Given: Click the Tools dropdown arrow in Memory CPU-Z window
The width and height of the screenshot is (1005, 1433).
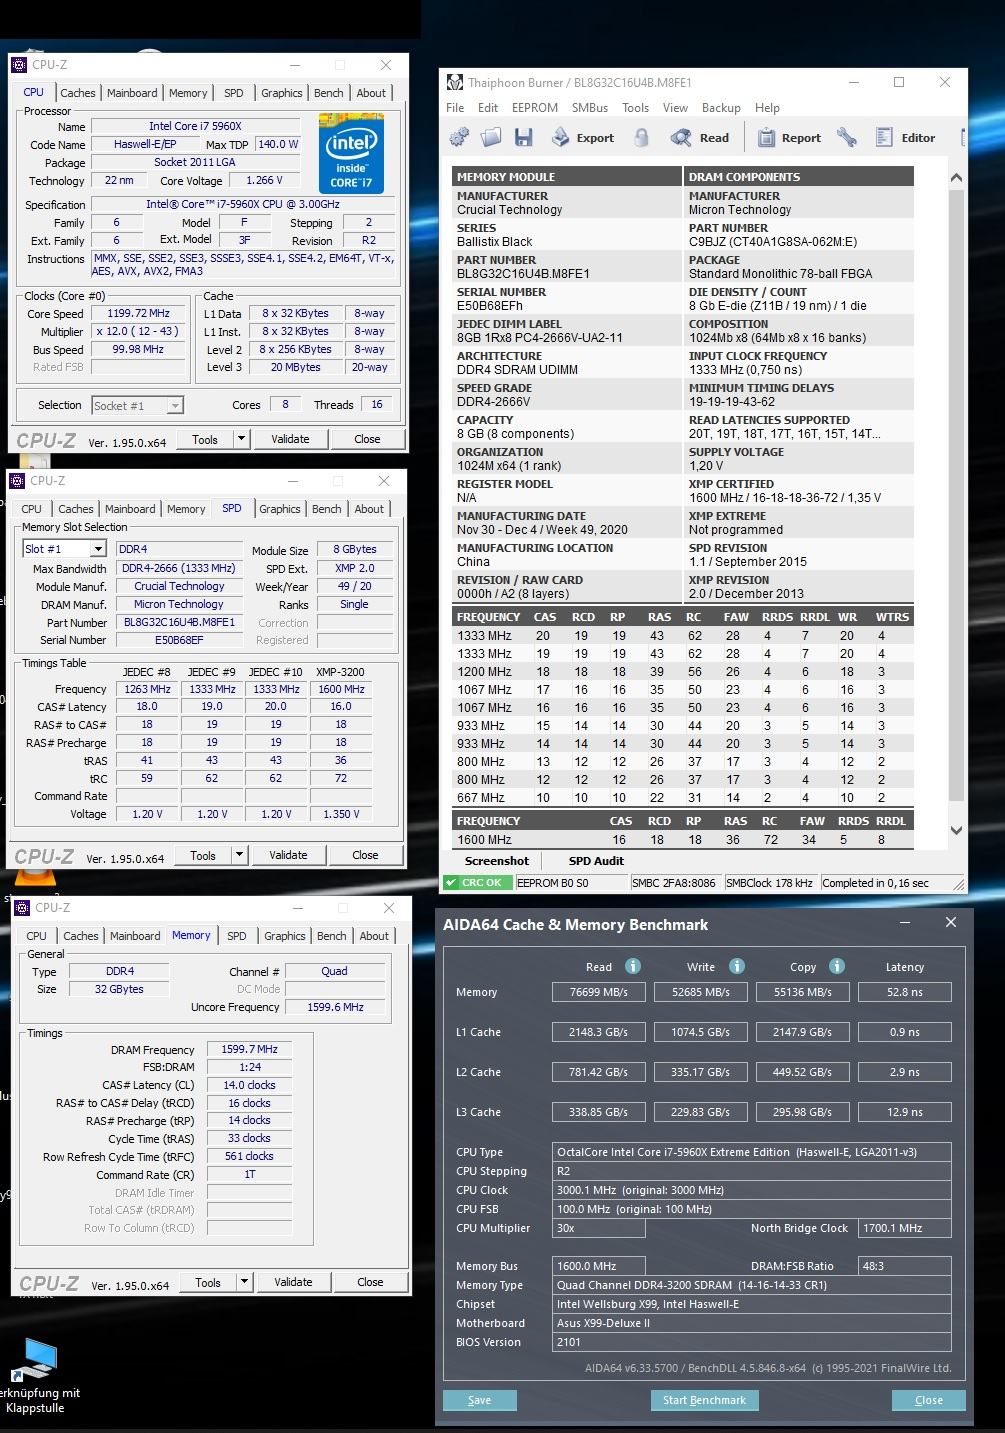Looking at the screenshot, I should pos(244,1282).
